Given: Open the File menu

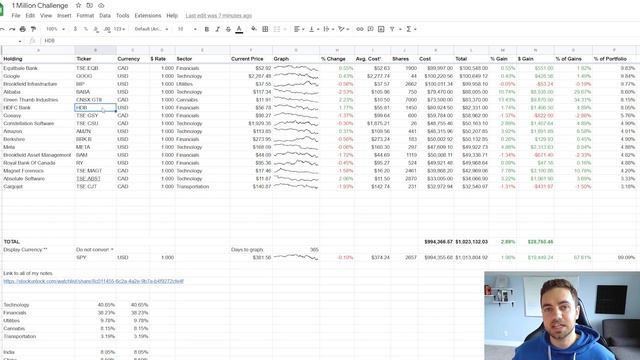Looking at the screenshot, I should [16, 16].
